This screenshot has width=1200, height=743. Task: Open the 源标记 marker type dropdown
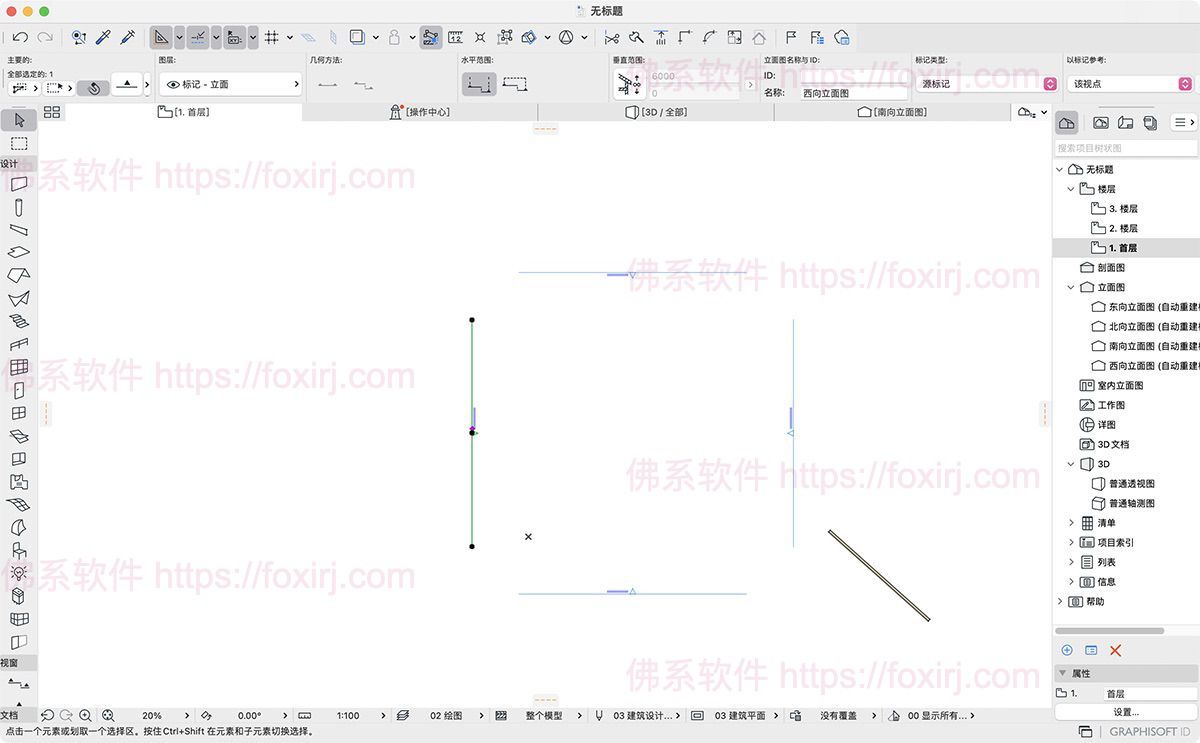tap(985, 84)
